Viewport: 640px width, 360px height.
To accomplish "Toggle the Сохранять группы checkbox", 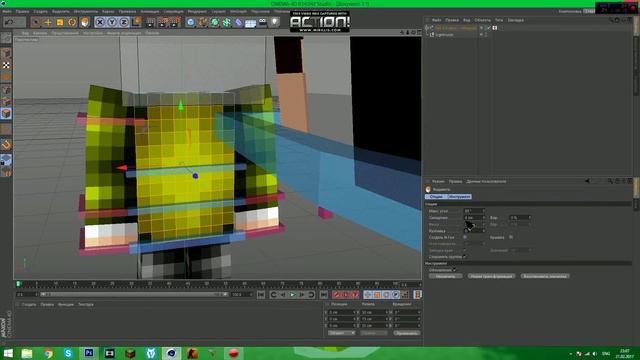I will (464, 257).
